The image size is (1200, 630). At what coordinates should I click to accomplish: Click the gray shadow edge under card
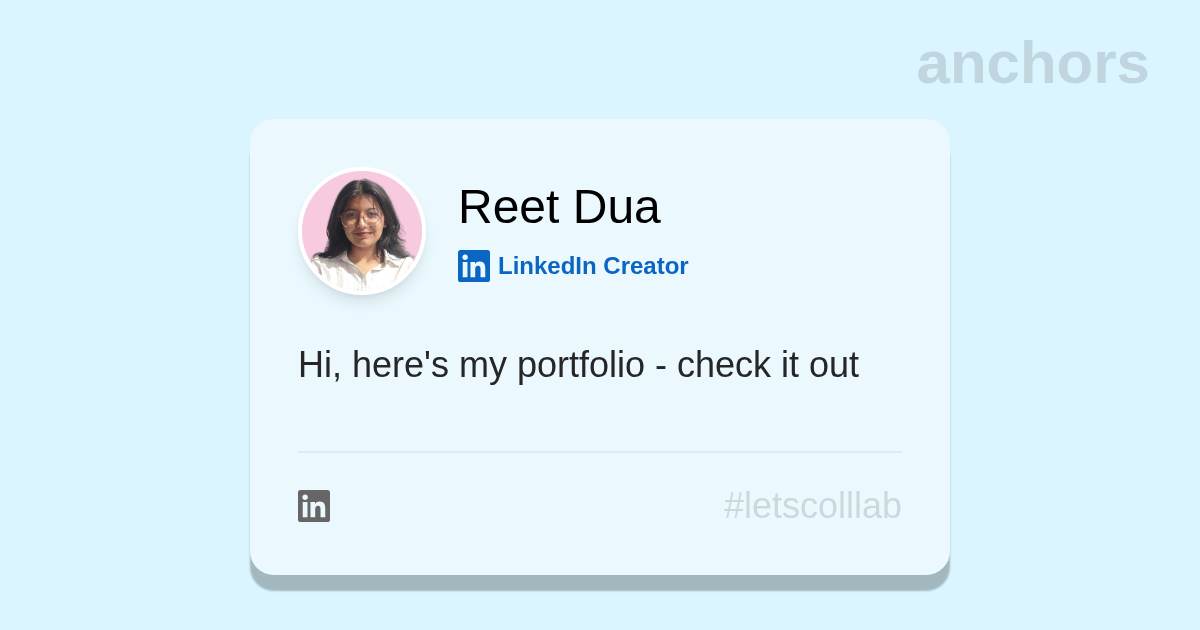(x=600, y=583)
